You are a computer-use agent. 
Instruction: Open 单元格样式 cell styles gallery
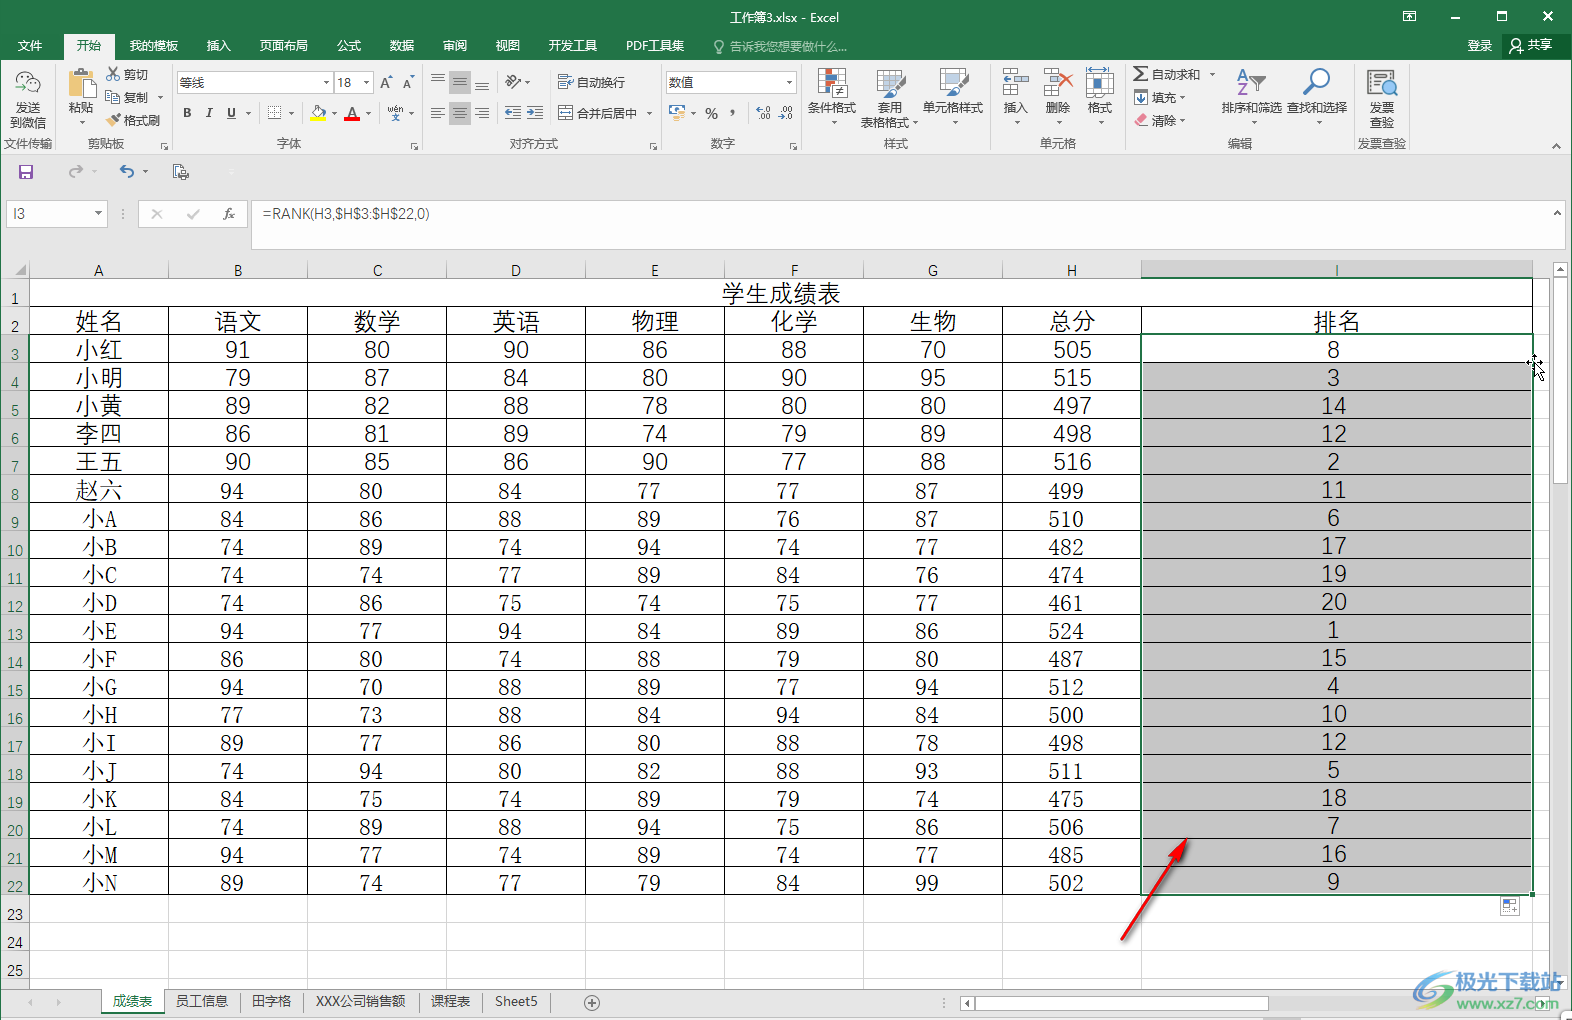(953, 97)
